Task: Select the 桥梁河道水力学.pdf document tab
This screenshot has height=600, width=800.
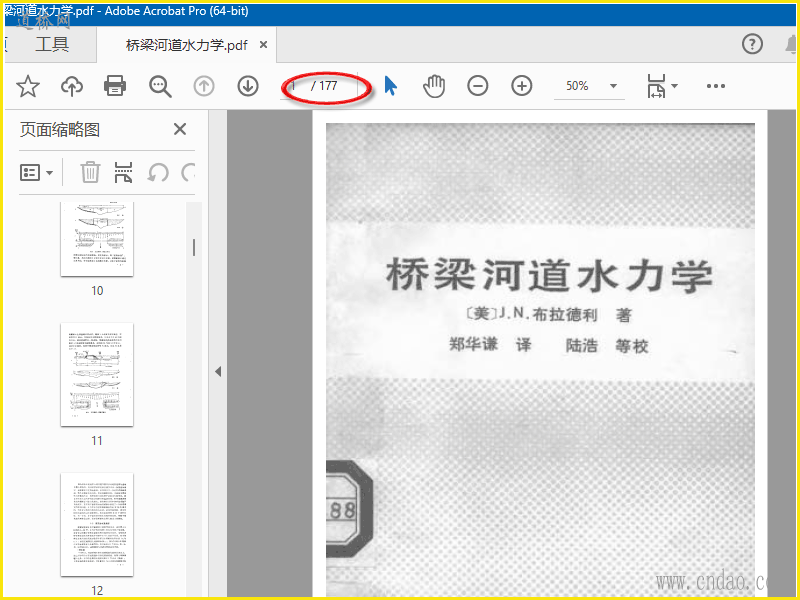Action: (186, 45)
